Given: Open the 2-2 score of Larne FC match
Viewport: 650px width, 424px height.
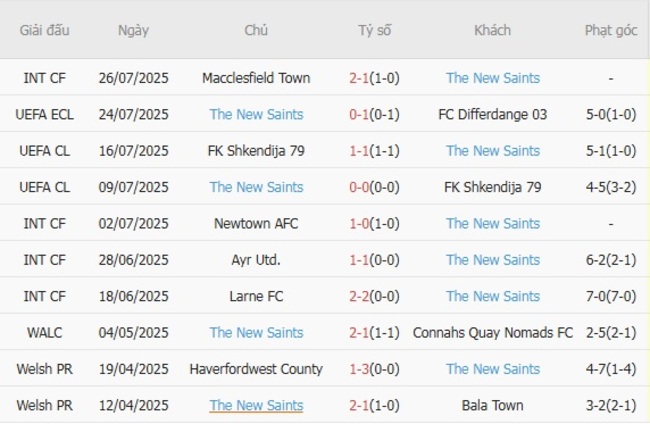Looking at the screenshot, I should tap(361, 296).
